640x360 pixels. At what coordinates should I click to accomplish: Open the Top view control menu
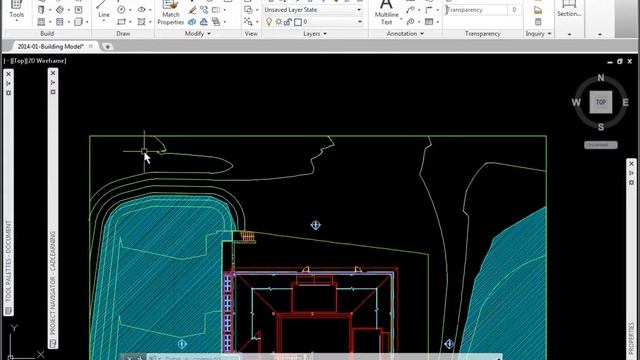coord(18,61)
